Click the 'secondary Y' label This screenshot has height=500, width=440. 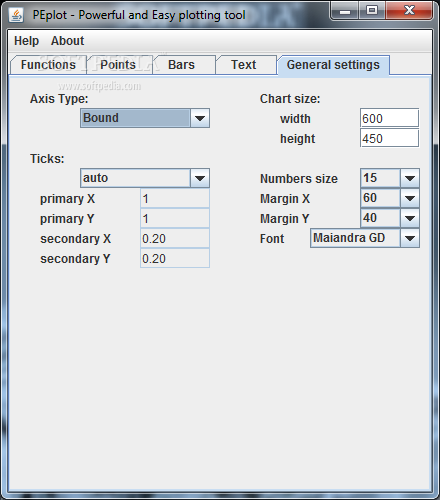[75, 259]
